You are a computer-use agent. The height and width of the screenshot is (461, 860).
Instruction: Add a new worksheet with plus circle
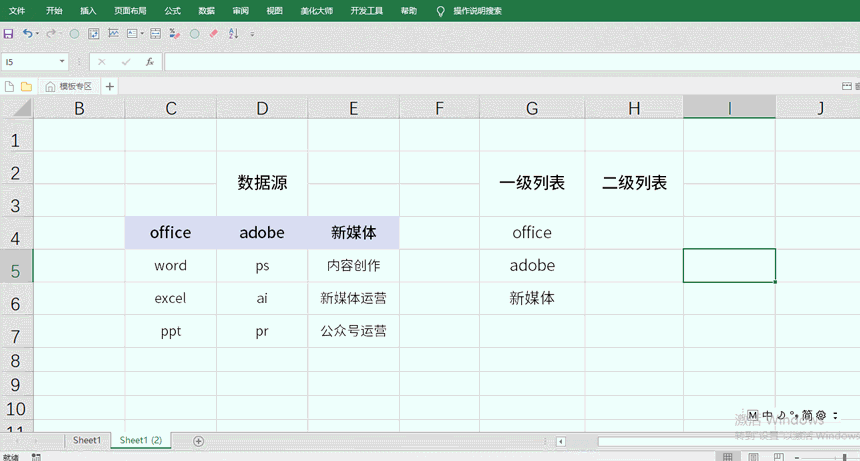coord(199,441)
